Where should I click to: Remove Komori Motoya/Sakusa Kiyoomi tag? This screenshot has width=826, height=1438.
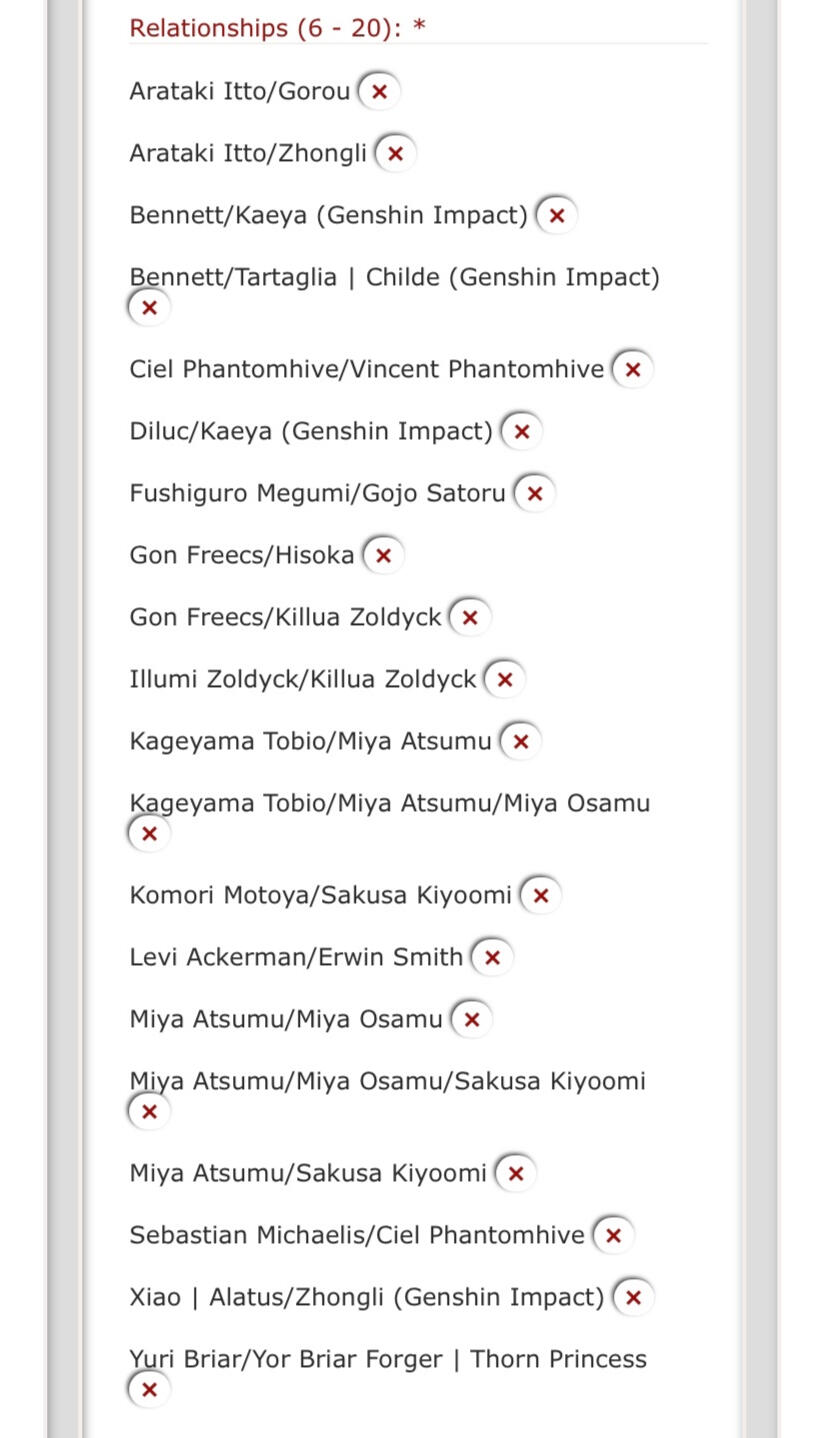(541, 896)
